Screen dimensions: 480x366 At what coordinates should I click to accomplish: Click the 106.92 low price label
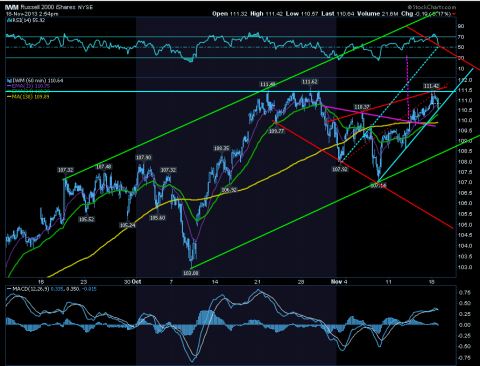click(229, 190)
